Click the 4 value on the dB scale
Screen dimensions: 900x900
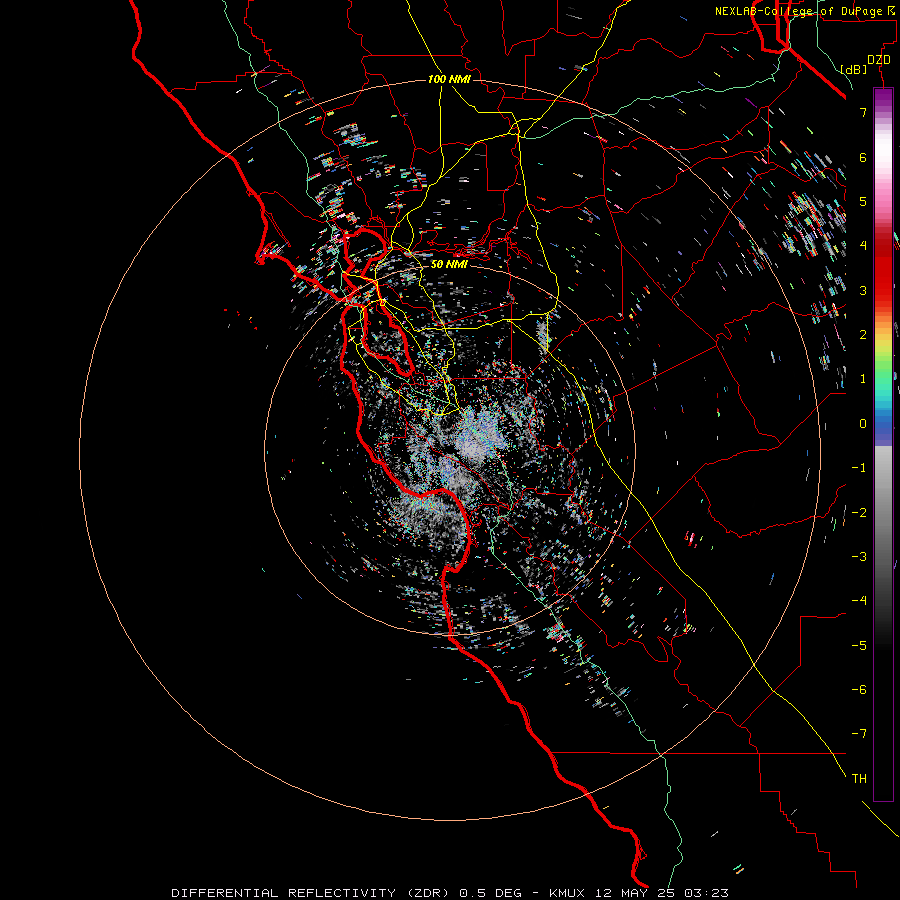(863, 246)
